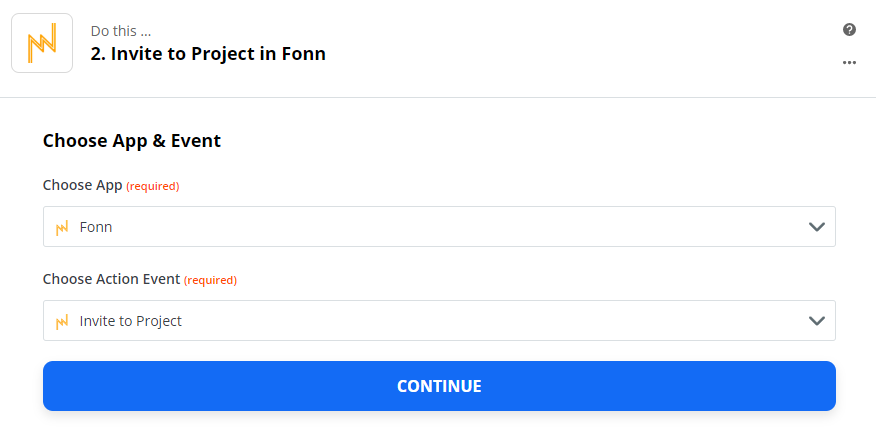The image size is (876, 440).
Task: Click the Invite to Project selected event value
Action: coord(130,321)
